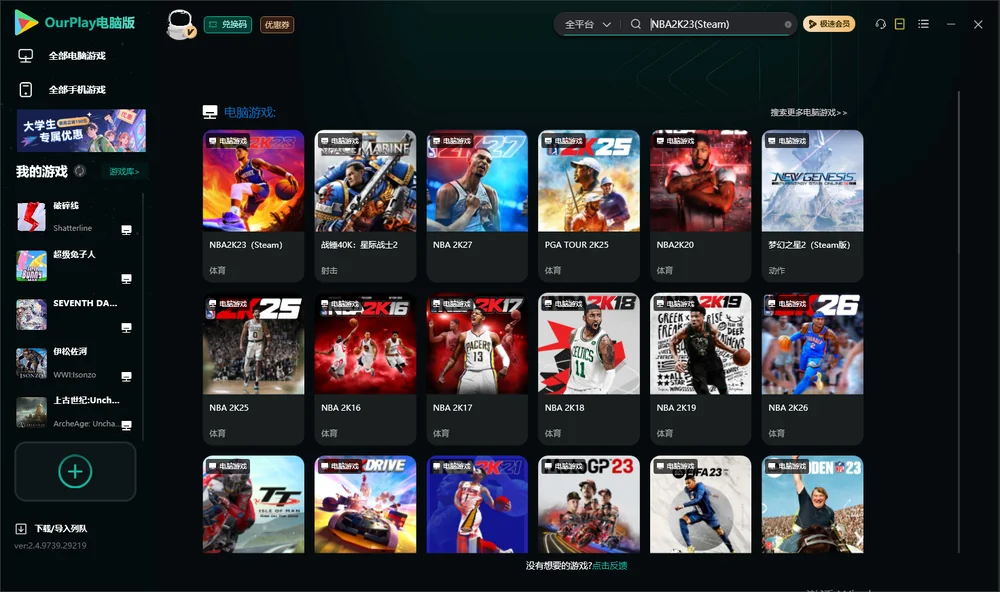The width and height of the screenshot is (1000, 592).
Task: Open 全部手机游戏 in the sidebar
Action: [x=77, y=89]
